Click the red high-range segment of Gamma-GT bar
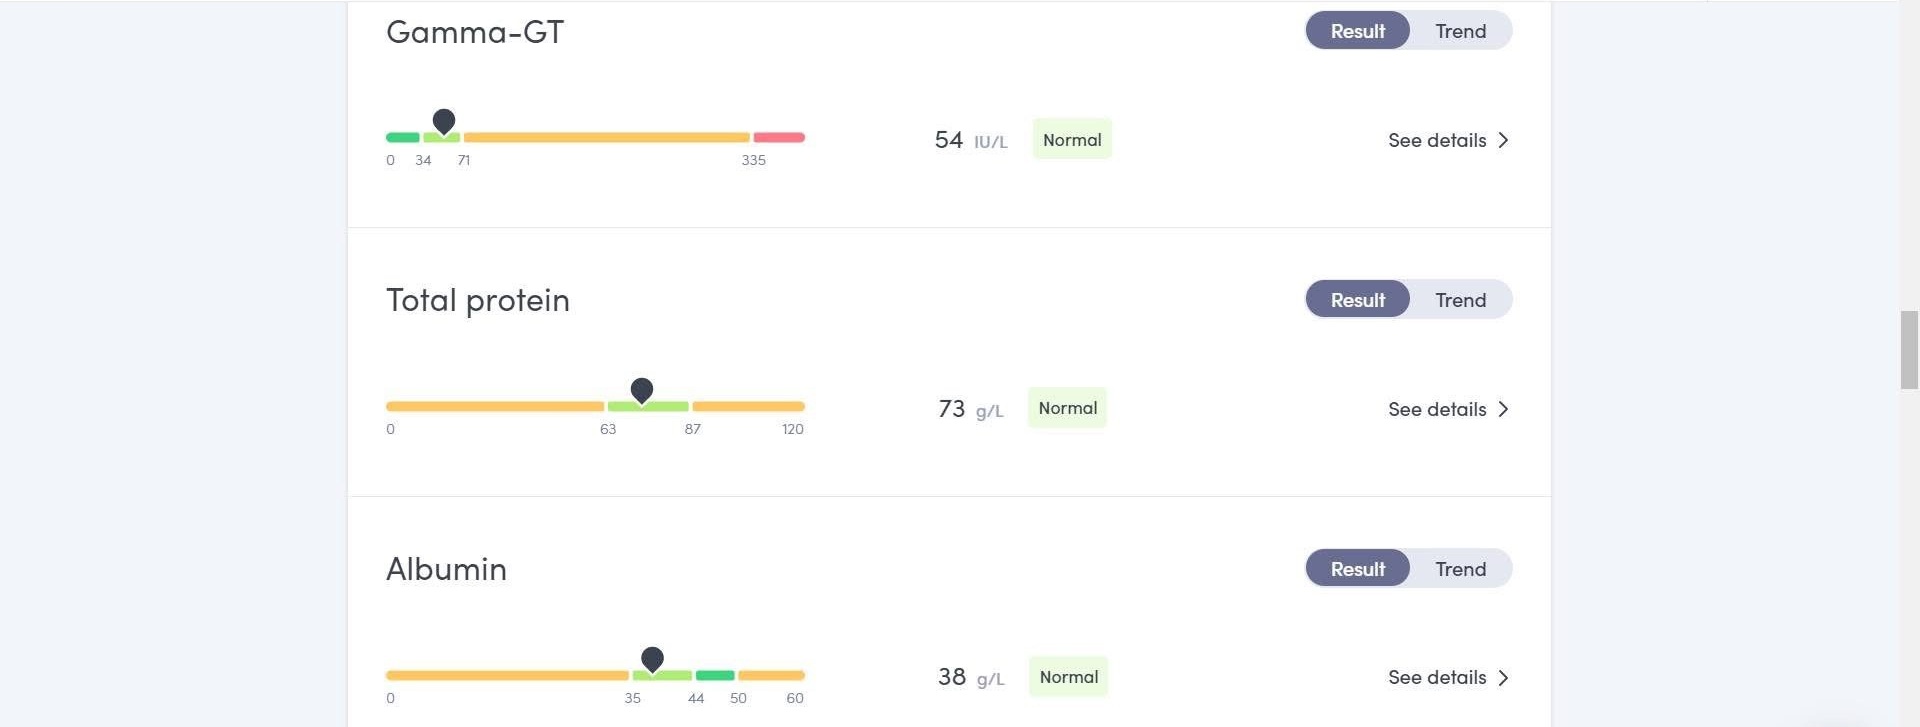The width and height of the screenshot is (1920, 727). 779,137
